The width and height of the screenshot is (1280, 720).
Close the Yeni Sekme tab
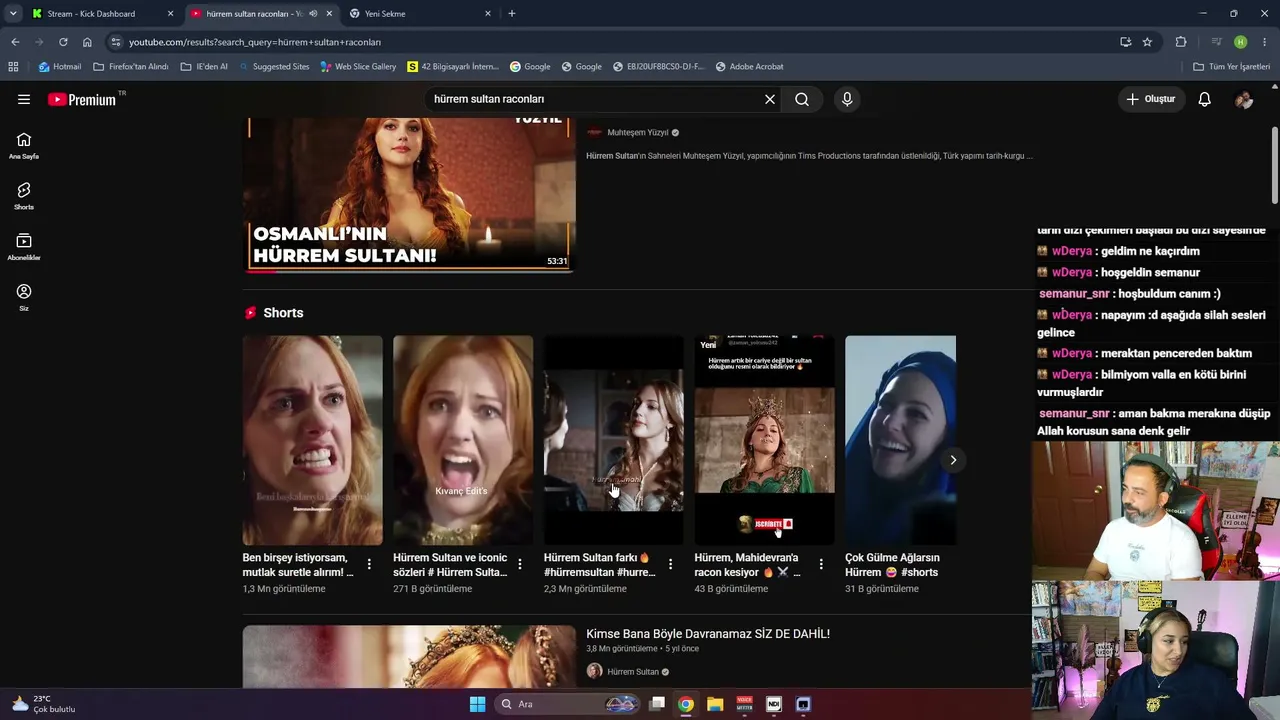point(488,14)
